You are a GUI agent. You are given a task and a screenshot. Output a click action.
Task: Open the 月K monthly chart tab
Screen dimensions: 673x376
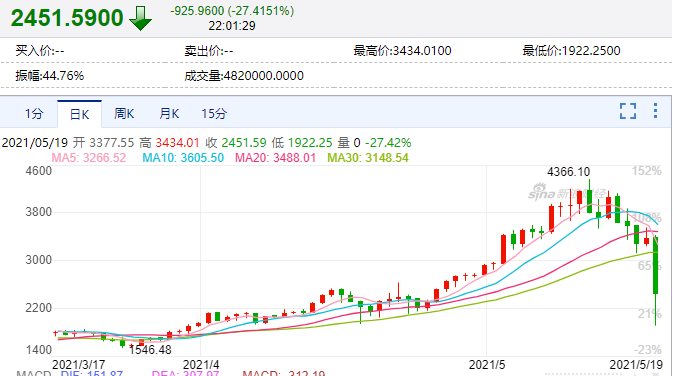pos(169,114)
